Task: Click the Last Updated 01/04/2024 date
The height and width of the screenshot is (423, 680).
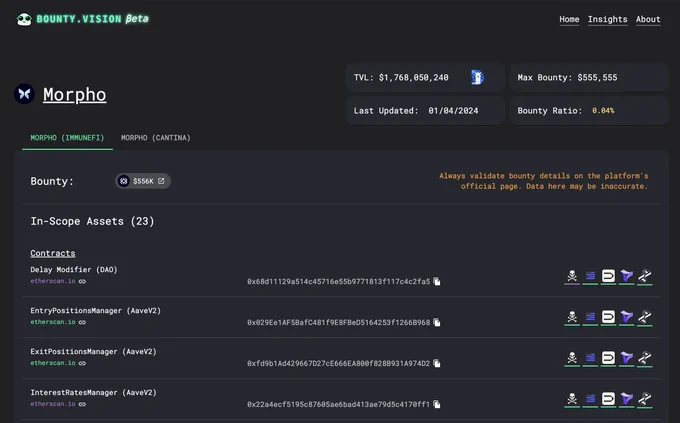Action: coord(416,111)
